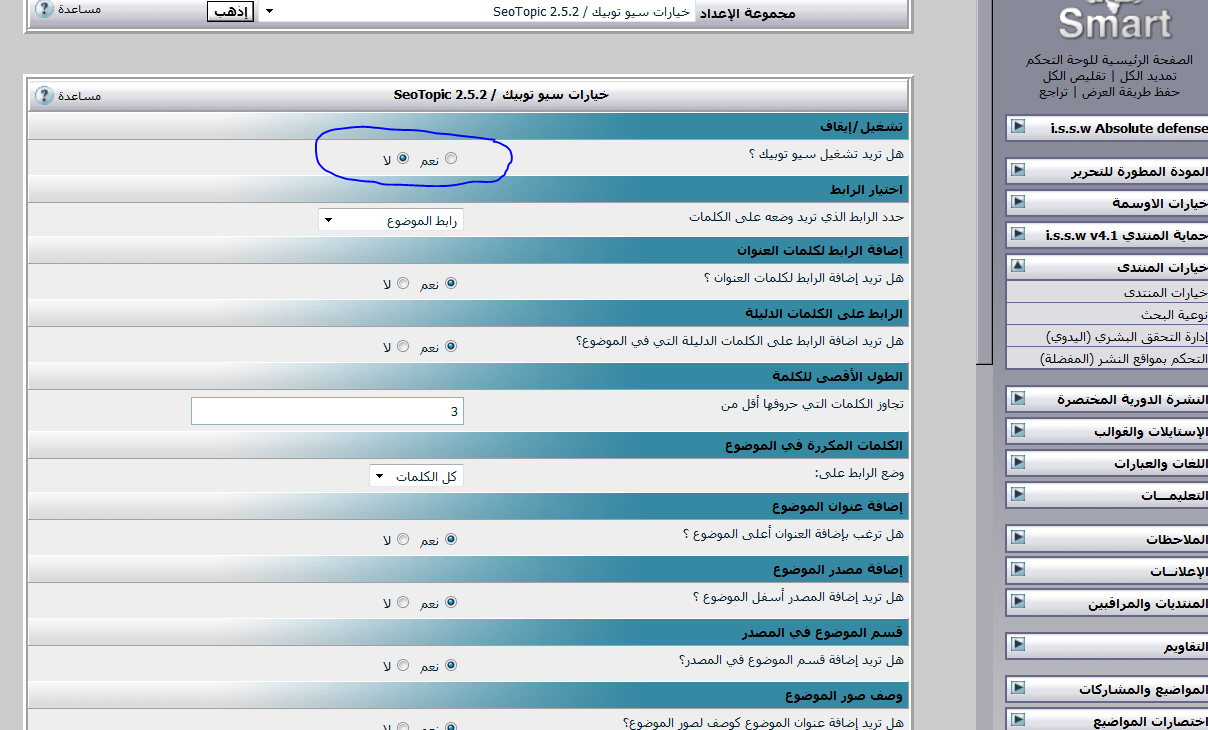Click the arrow icon beside الملاحظات
Viewport: 1208px width, 730px height.
click(x=1018, y=538)
